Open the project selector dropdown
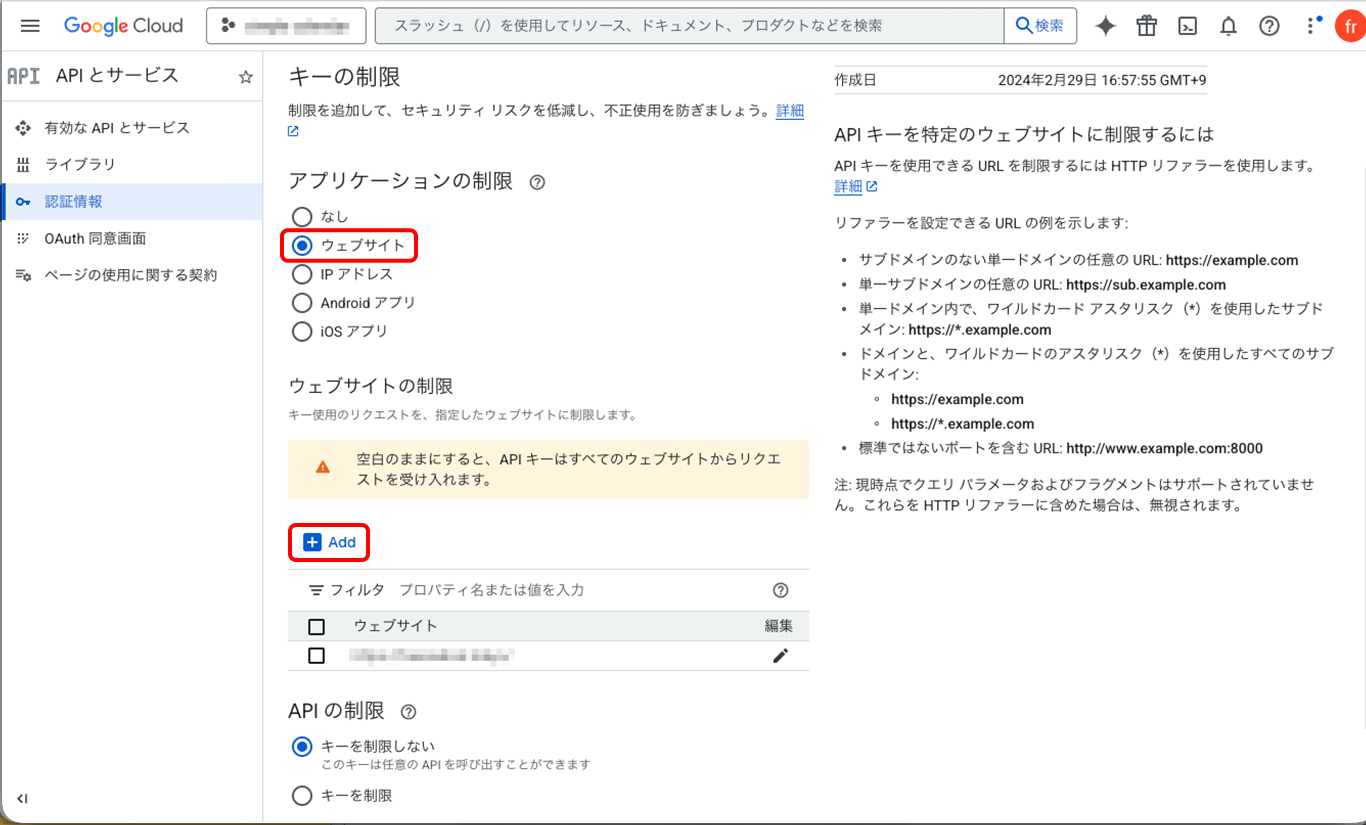 coord(286,26)
